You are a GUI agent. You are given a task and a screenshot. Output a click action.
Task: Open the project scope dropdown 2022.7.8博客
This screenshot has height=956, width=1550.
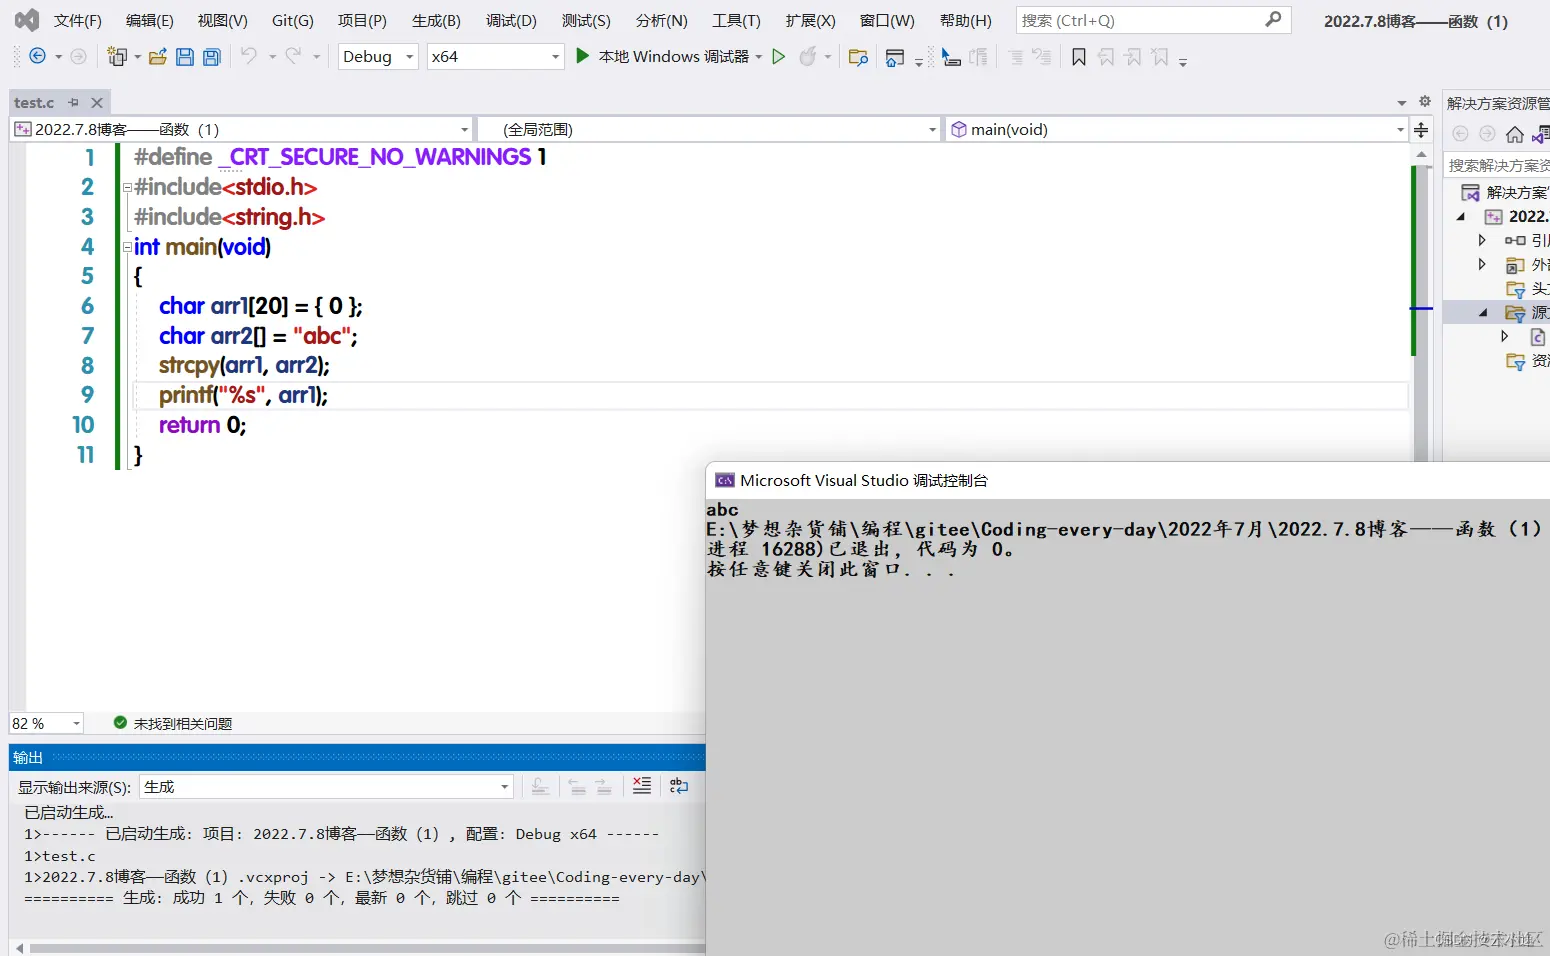click(x=241, y=129)
